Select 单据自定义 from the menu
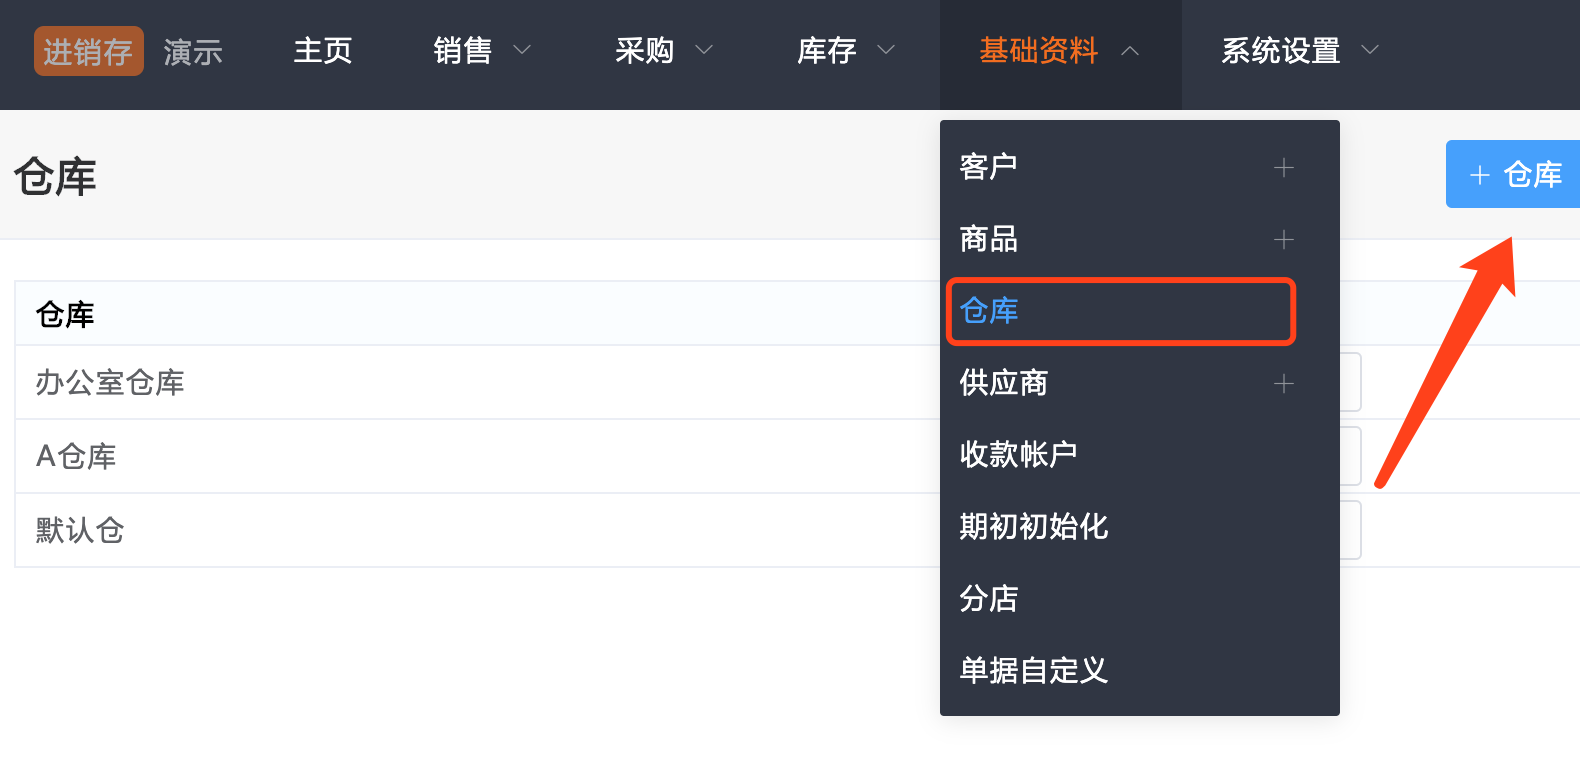1580x780 pixels. pos(1033,671)
